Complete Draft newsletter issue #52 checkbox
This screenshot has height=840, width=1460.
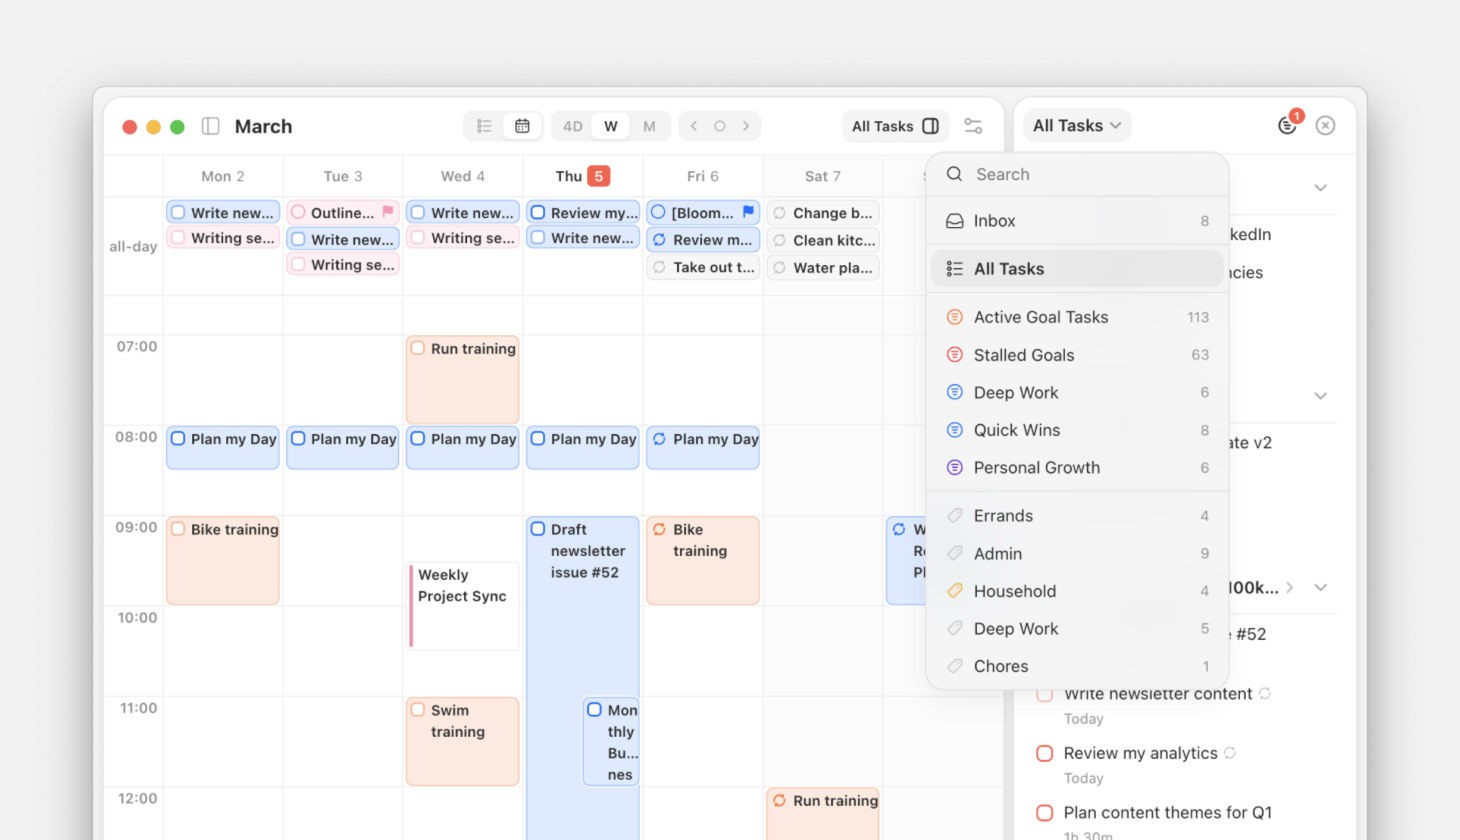(538, 529)
